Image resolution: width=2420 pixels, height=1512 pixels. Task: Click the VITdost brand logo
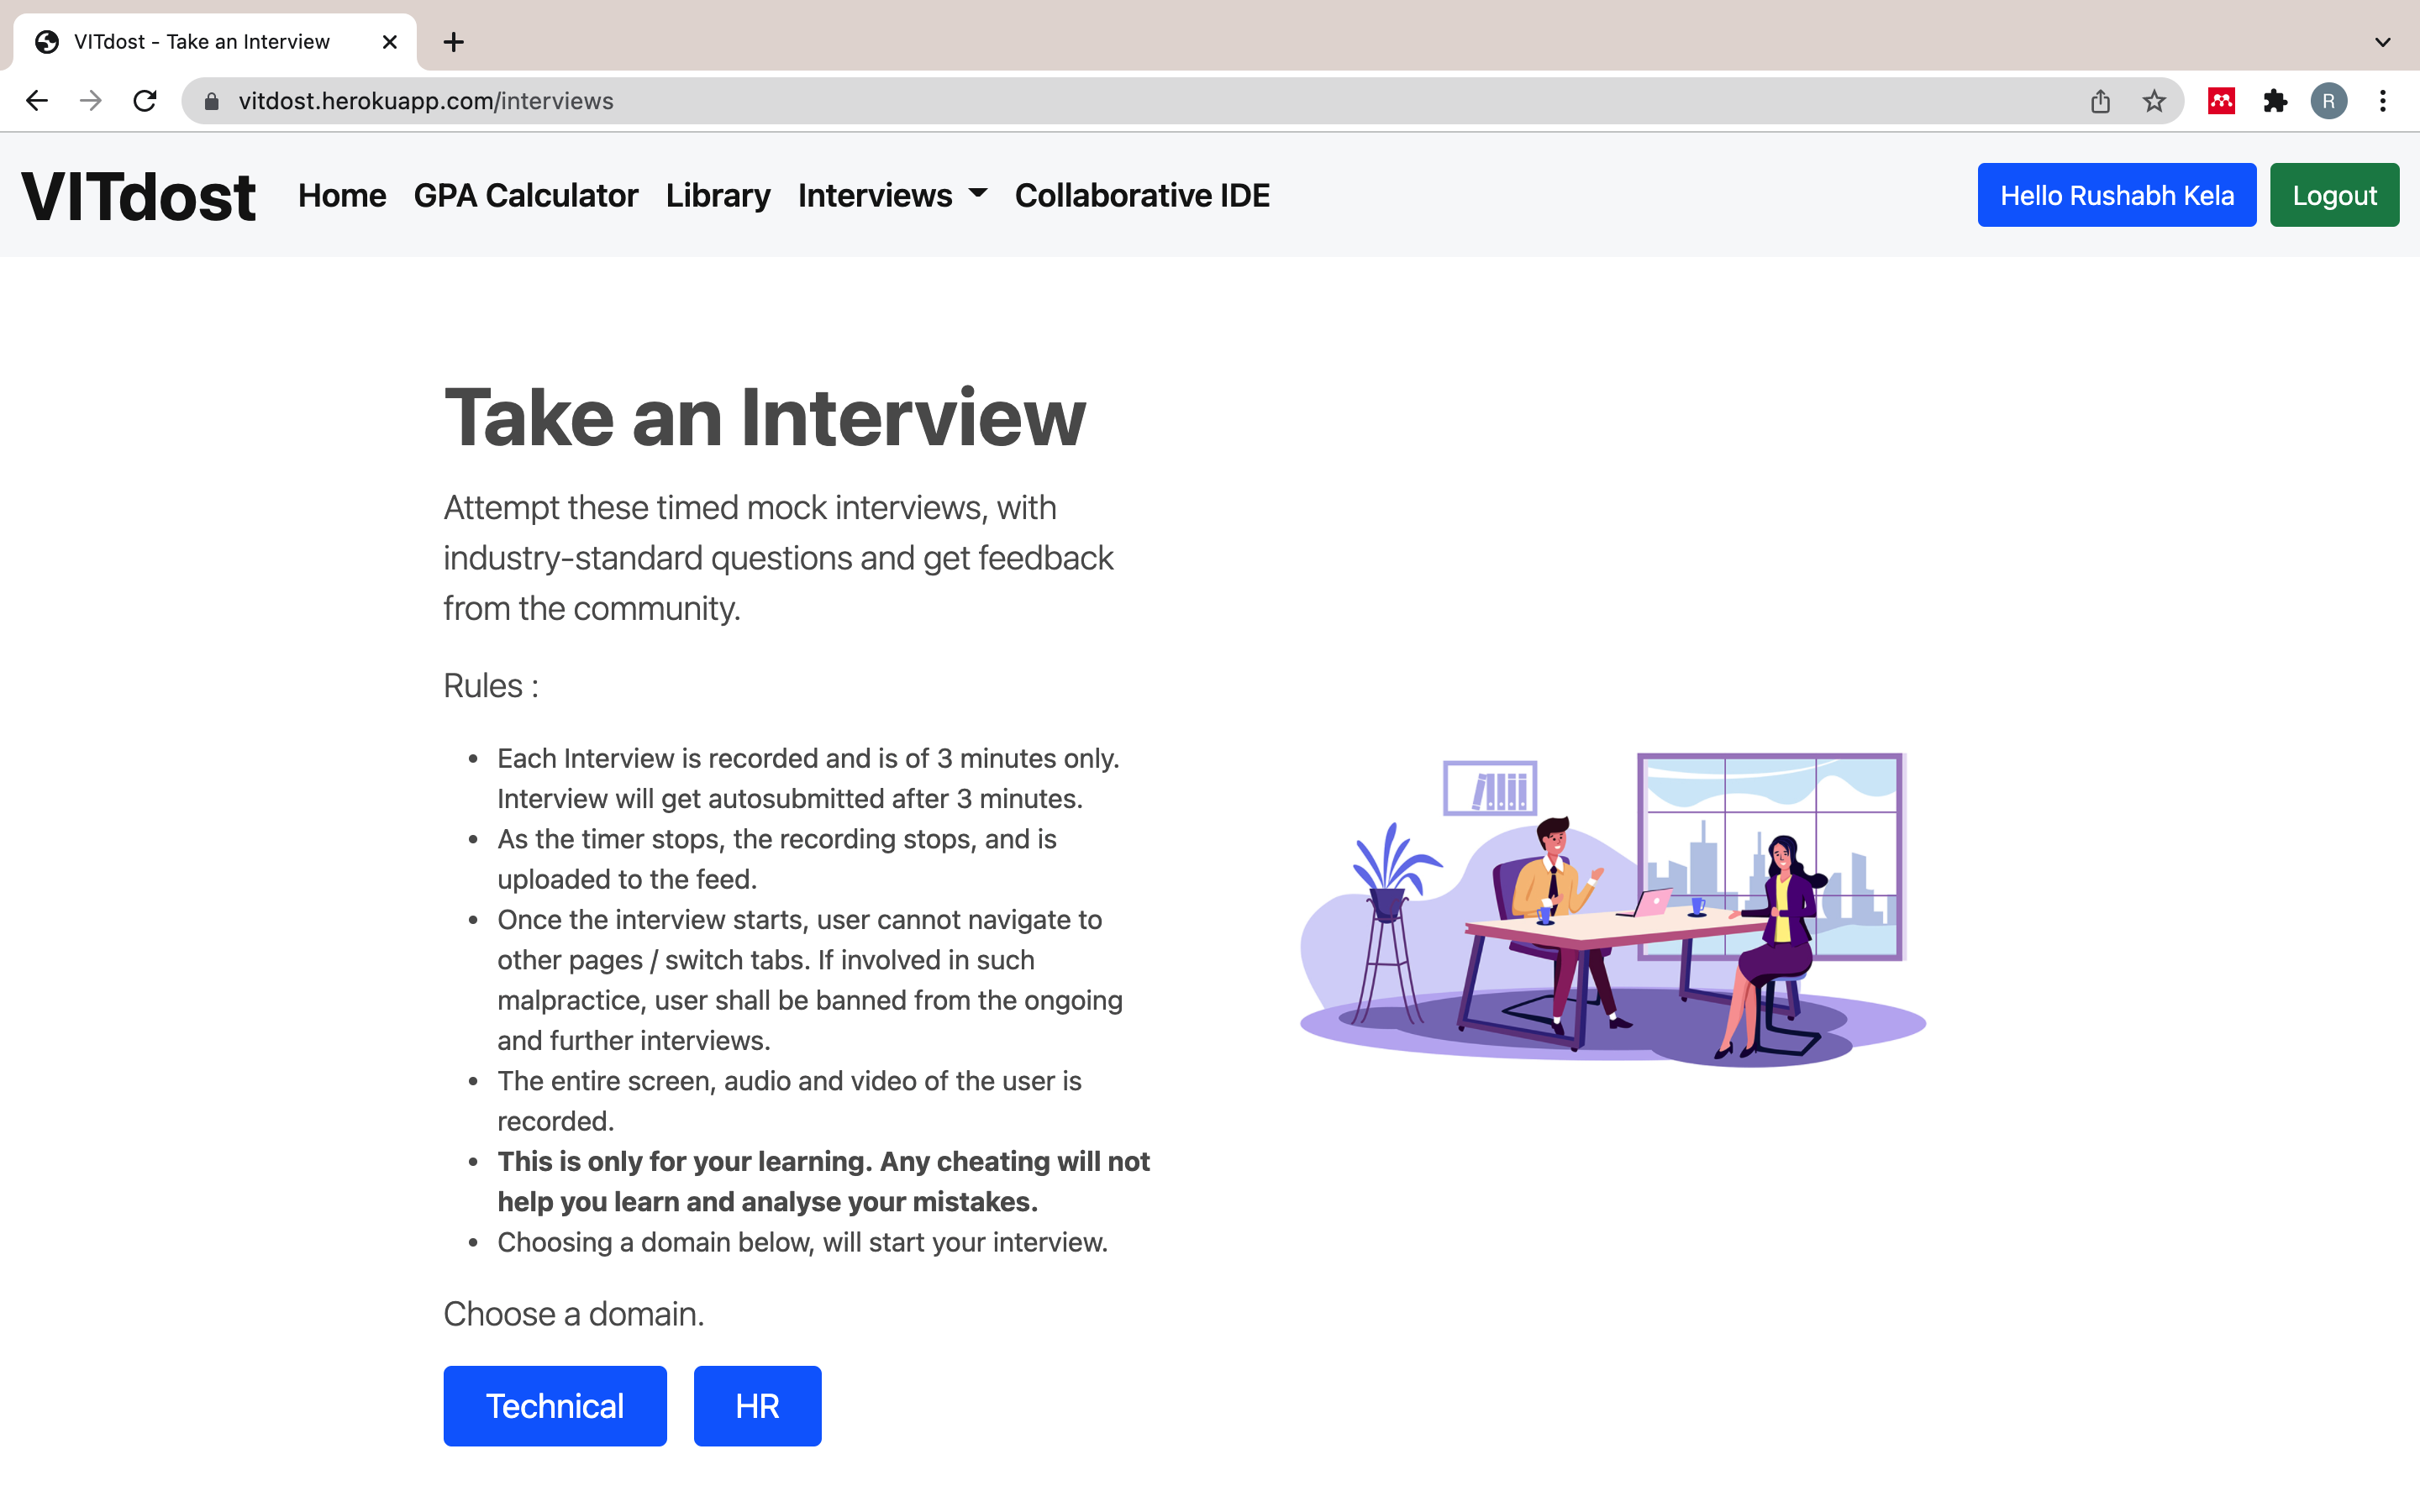point(139,196)
